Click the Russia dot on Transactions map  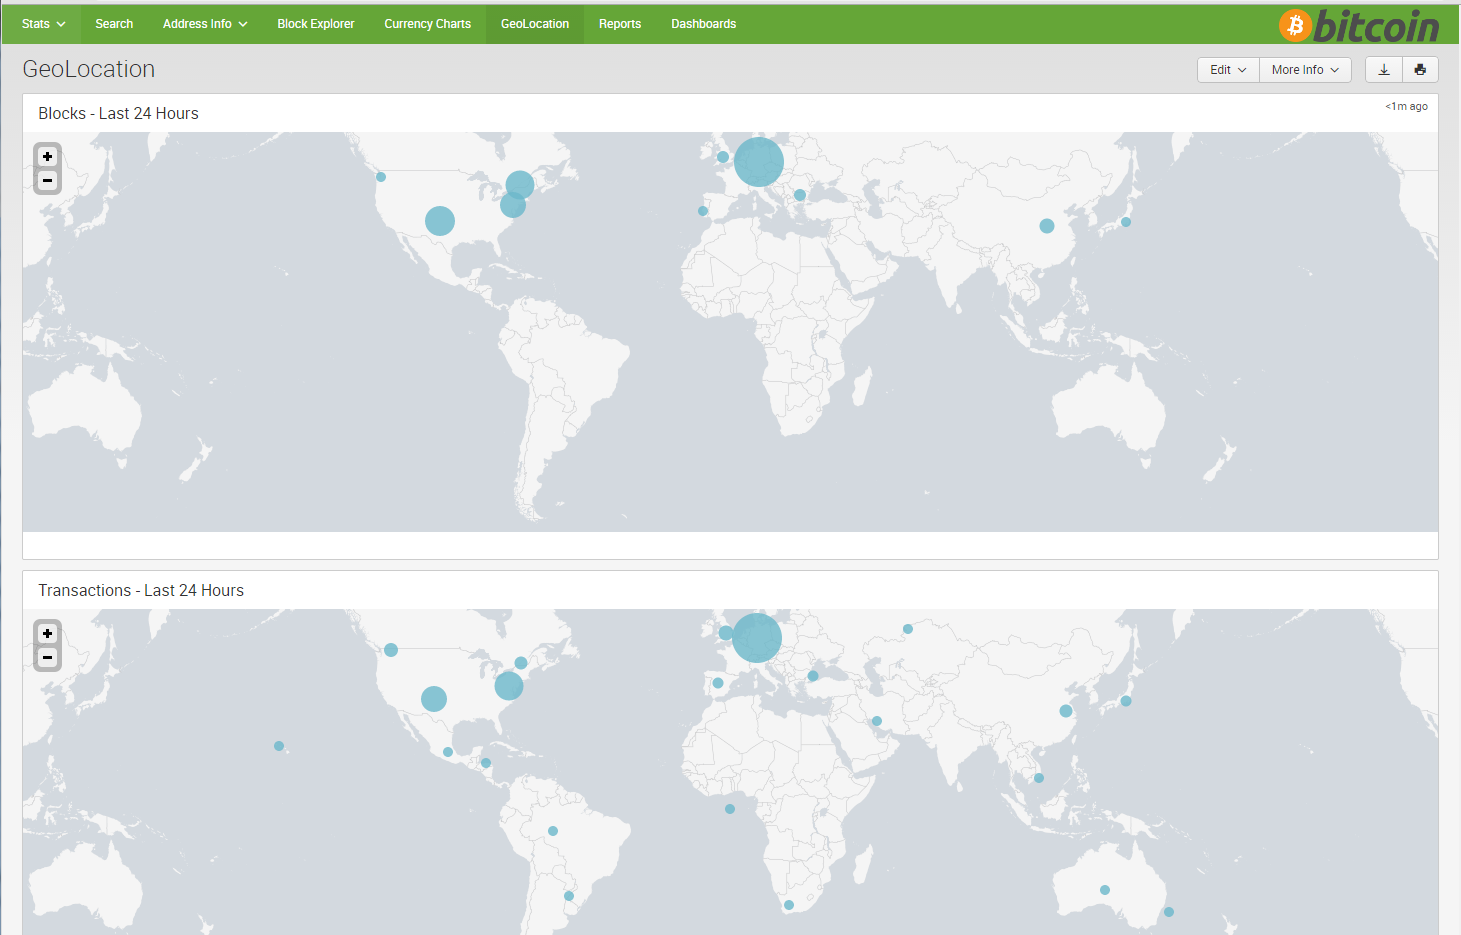click(x=908, y=629)
